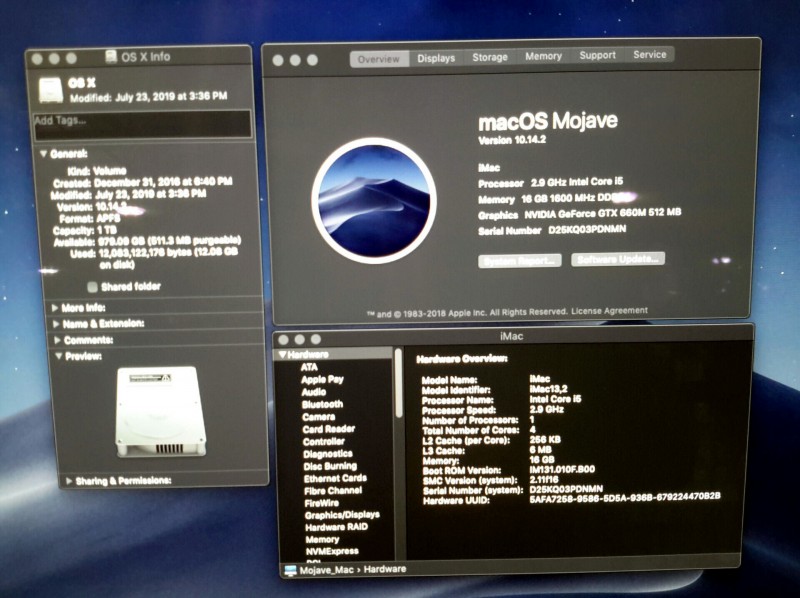Select FireWire in the hardware list
Screen dimensions: 800x598
tap(321, 503)
